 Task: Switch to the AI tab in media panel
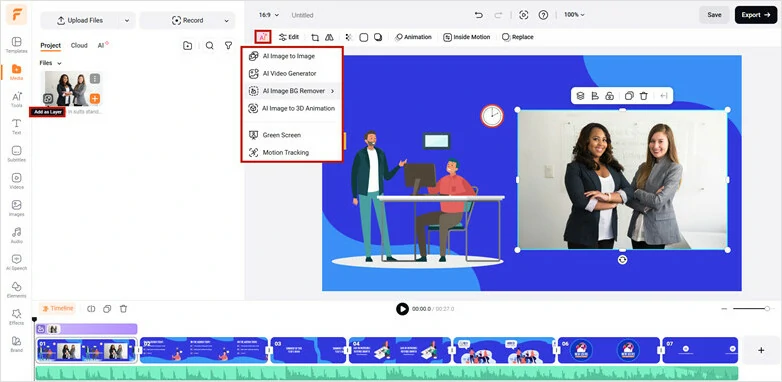click(x=102, y=45)
